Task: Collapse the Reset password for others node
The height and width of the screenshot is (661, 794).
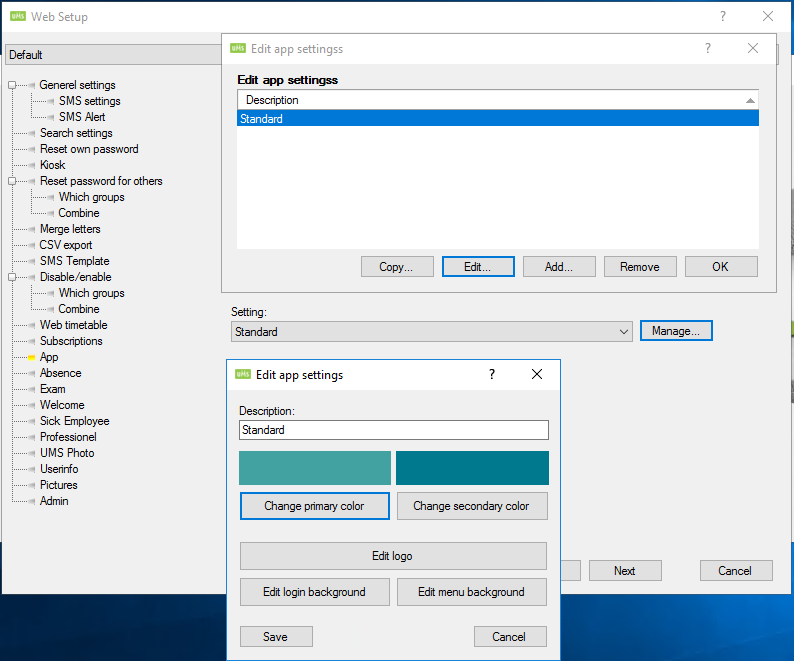Action: pyautogui.click(x=12, y=181)
